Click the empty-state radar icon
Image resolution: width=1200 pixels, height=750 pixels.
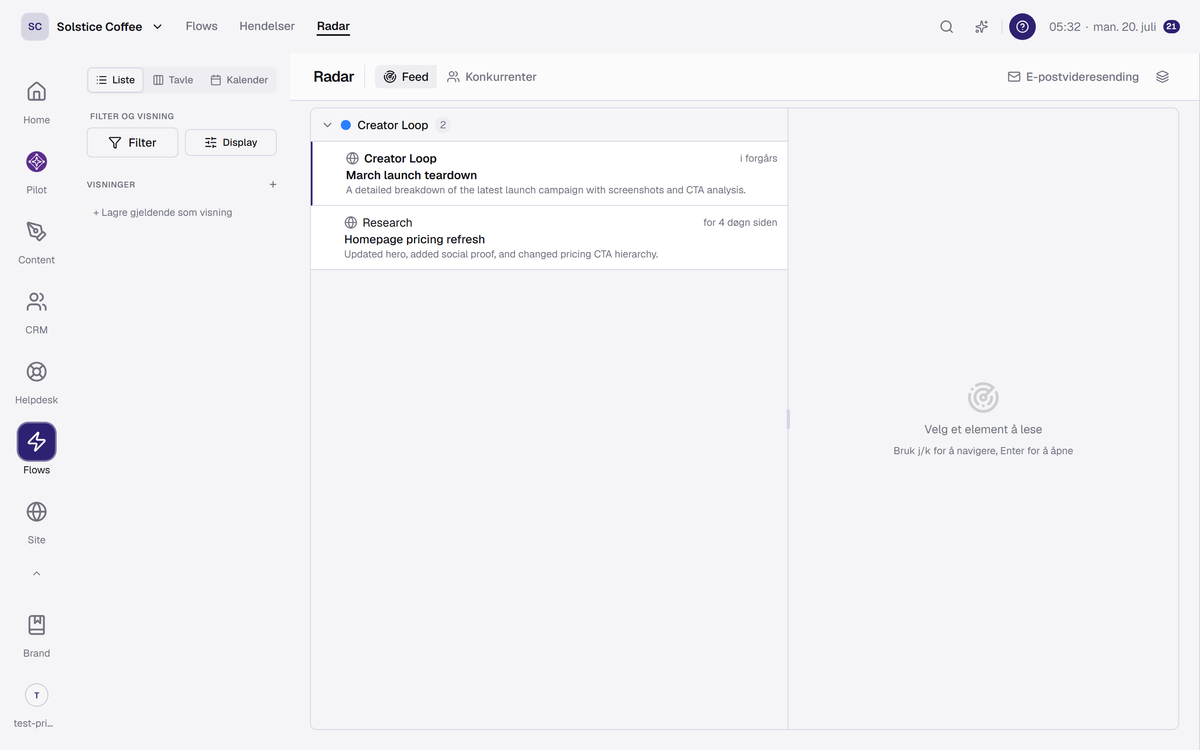pyautogui.click(x=983, y=397)
